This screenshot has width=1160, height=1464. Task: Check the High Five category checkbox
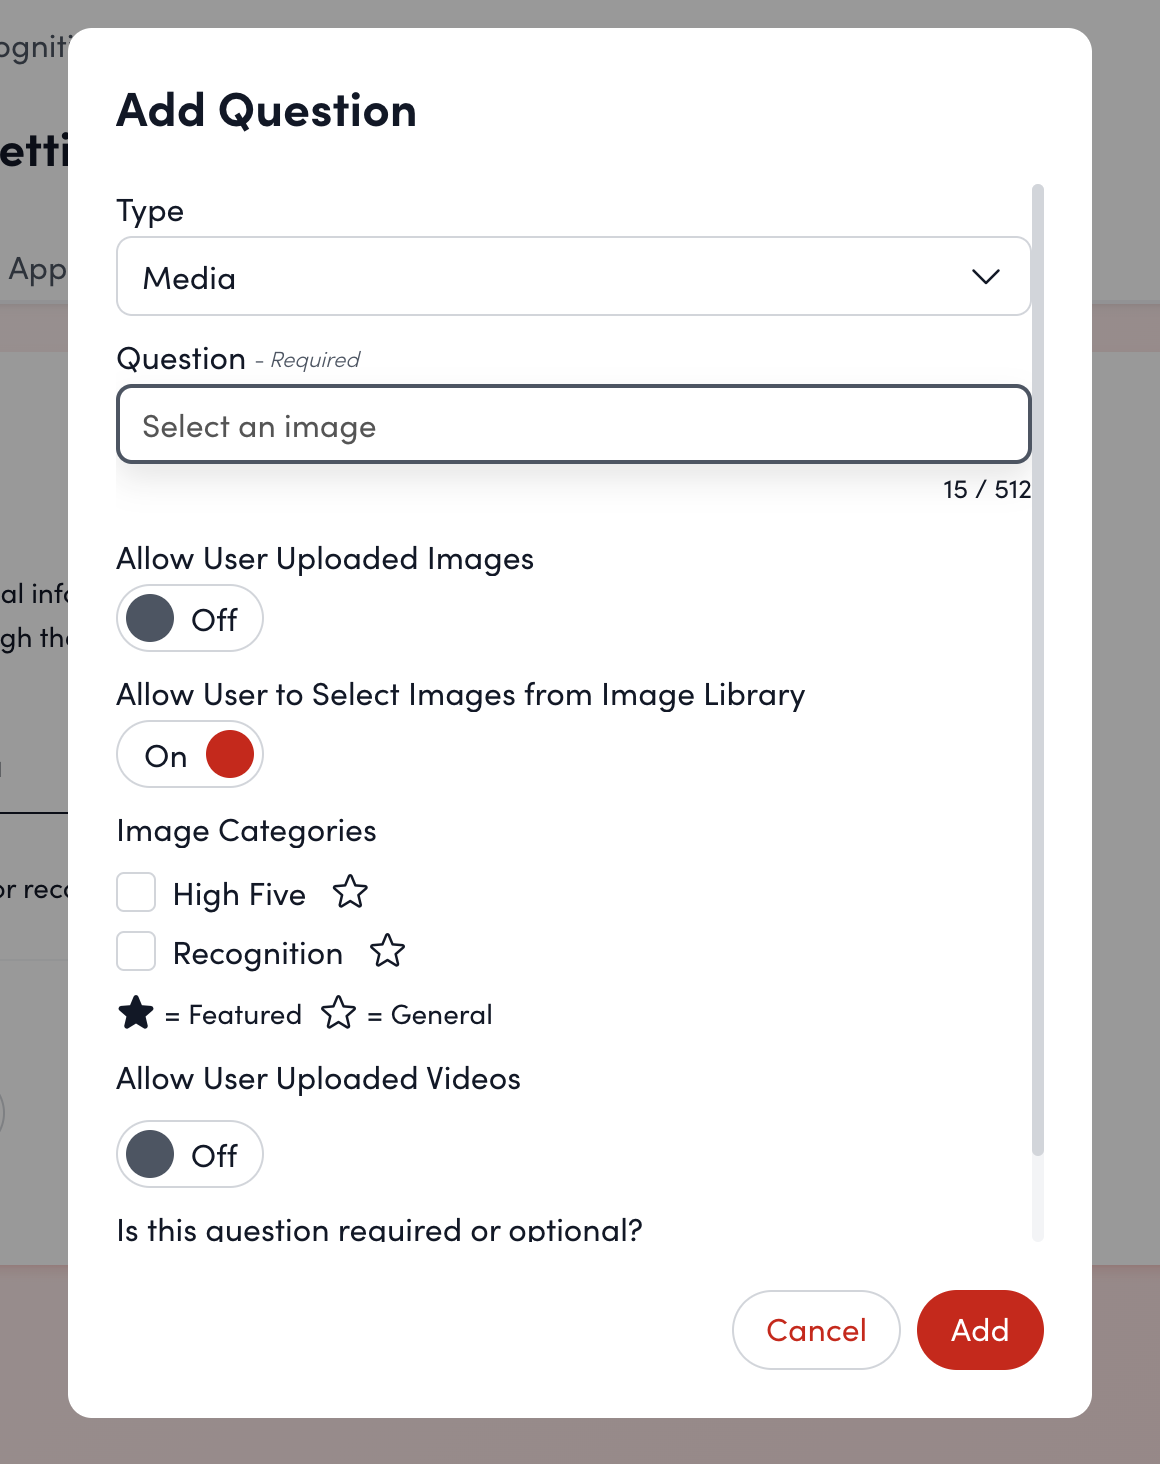click(x=136, y=892)
